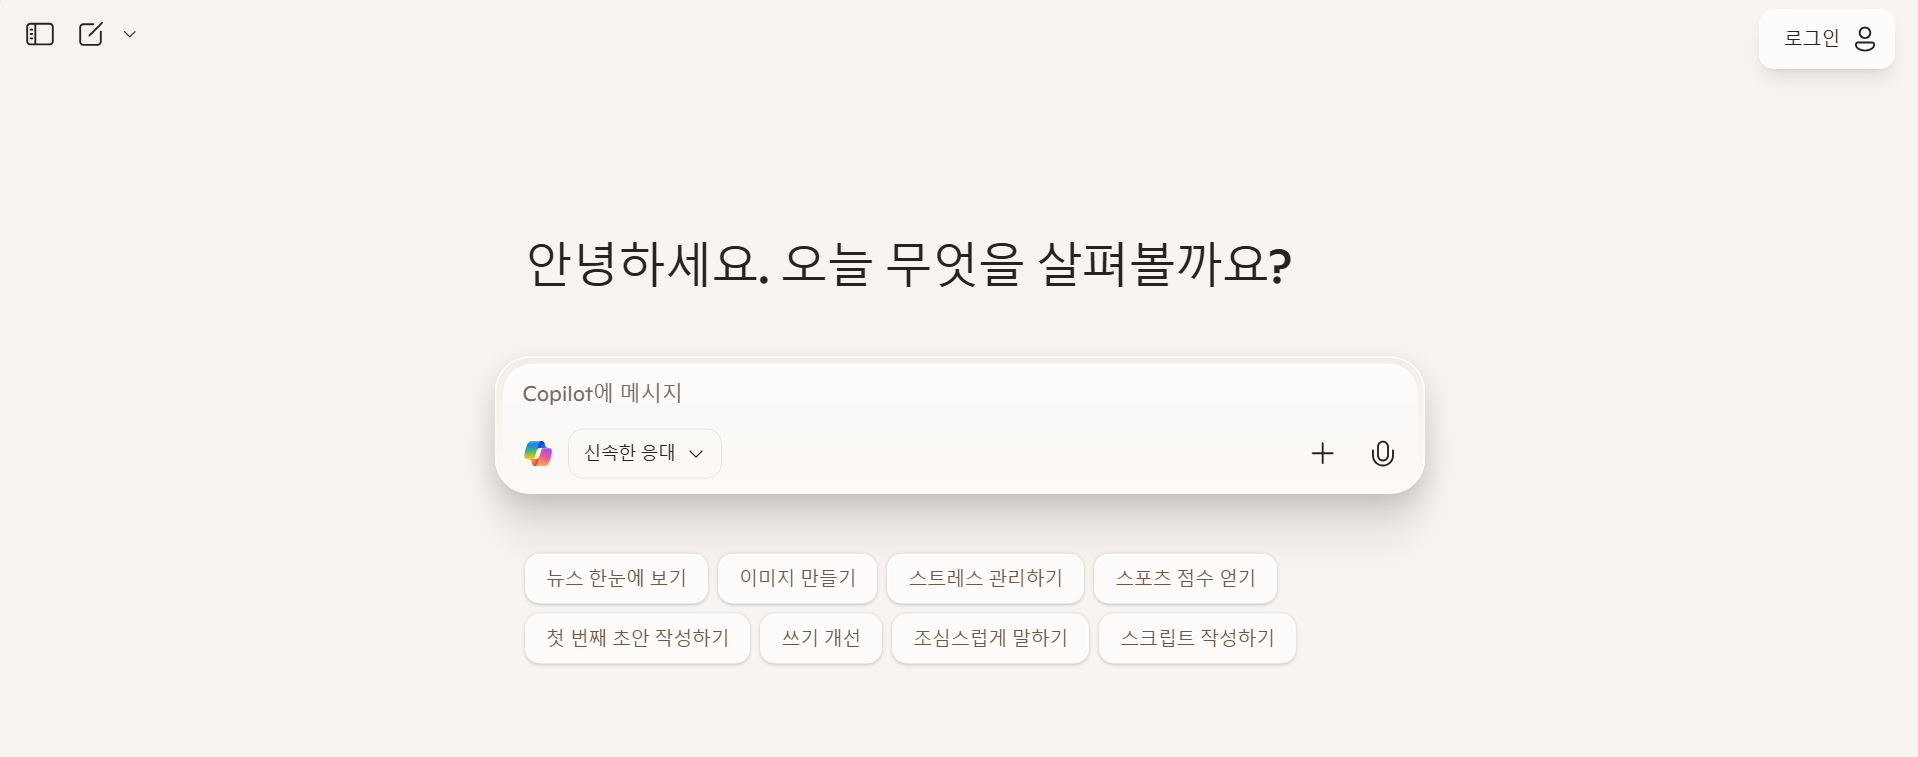Start a new chat with compose icon

[x=91, y=33]
